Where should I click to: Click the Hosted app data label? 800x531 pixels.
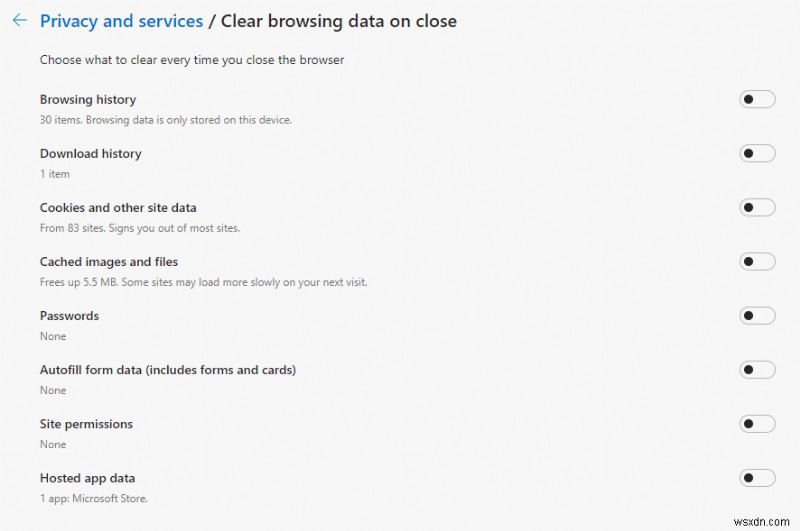pos(87,478)
